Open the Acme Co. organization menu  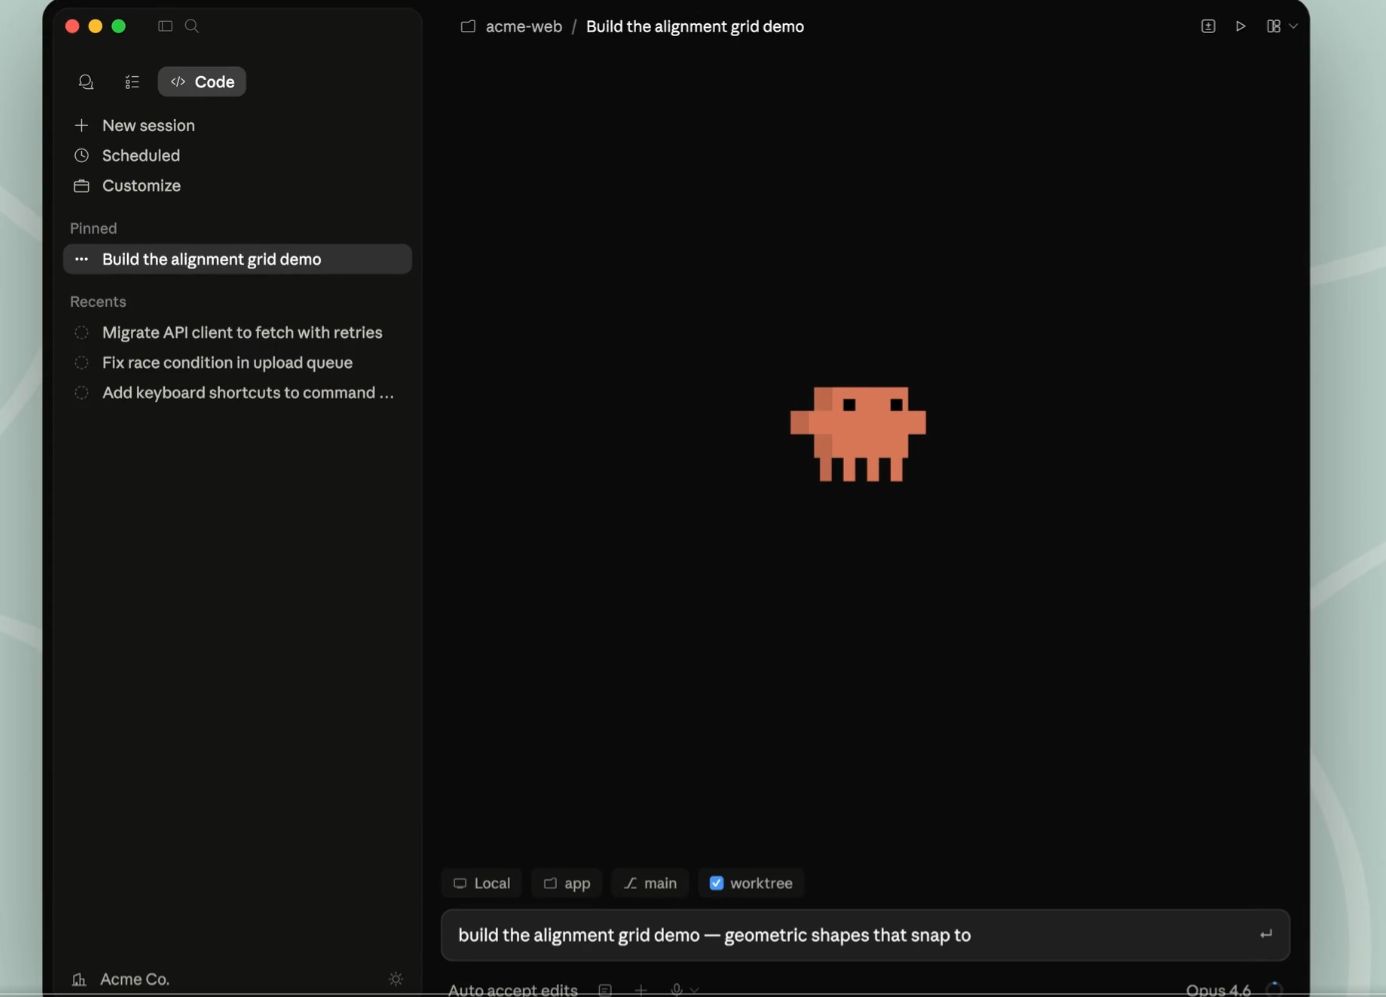pos(121,979)
